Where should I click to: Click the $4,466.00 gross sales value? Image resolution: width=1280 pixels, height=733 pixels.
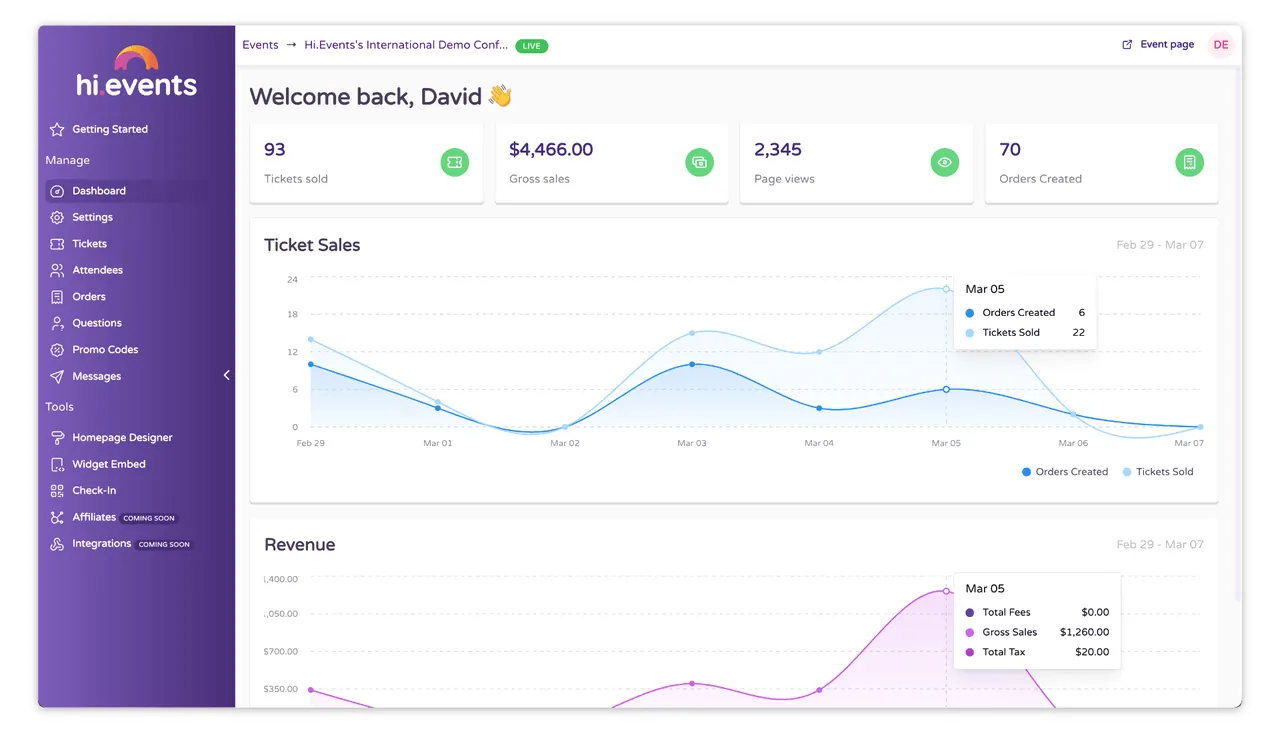coord(551,150)
